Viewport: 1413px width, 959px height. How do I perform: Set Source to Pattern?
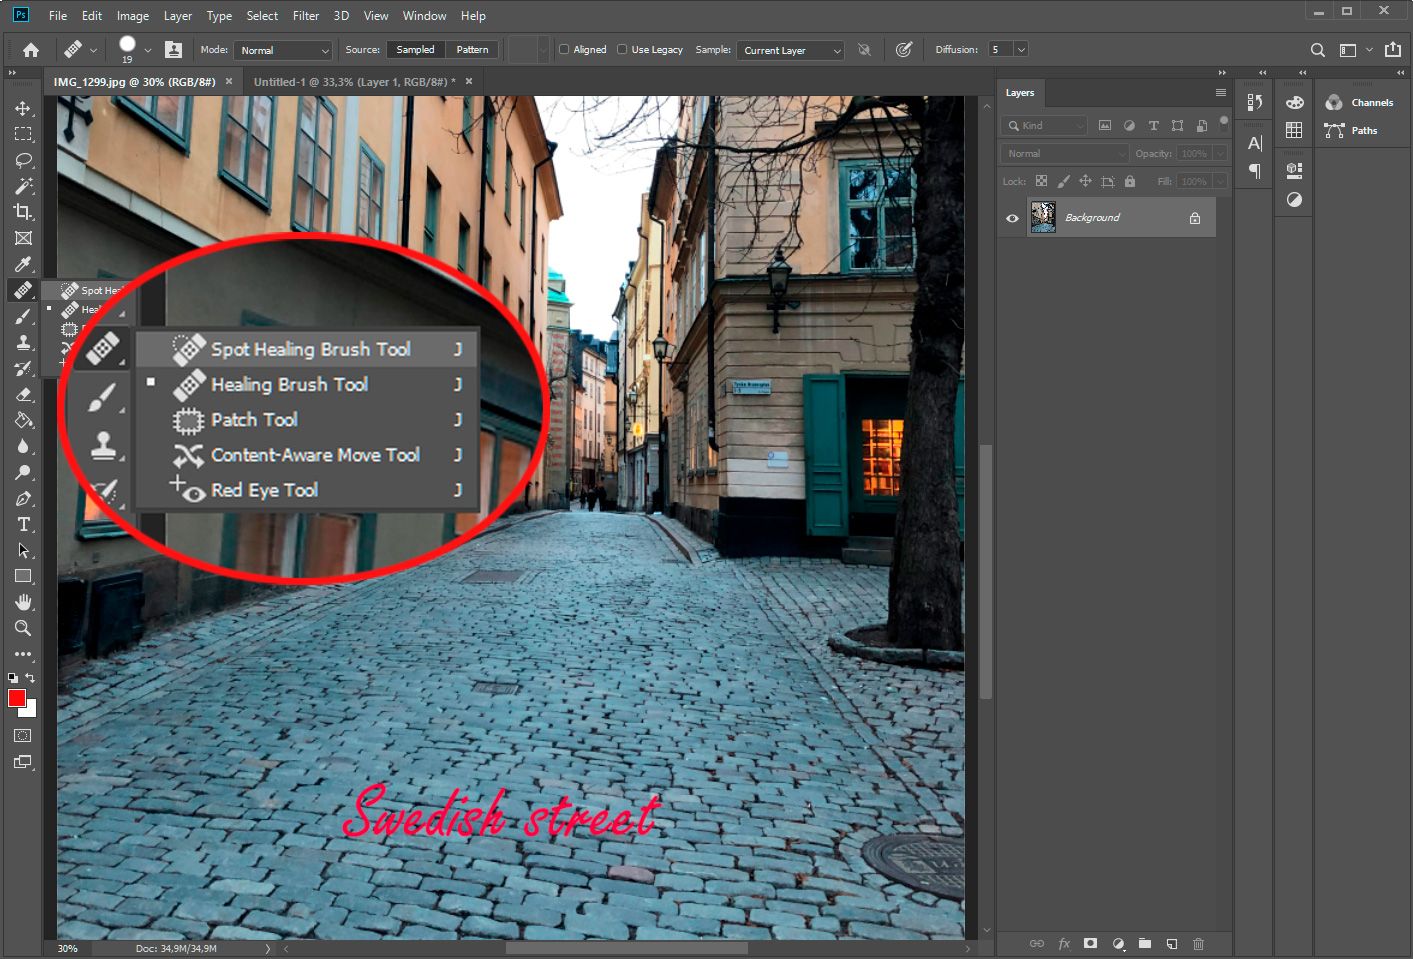point(472,49)
